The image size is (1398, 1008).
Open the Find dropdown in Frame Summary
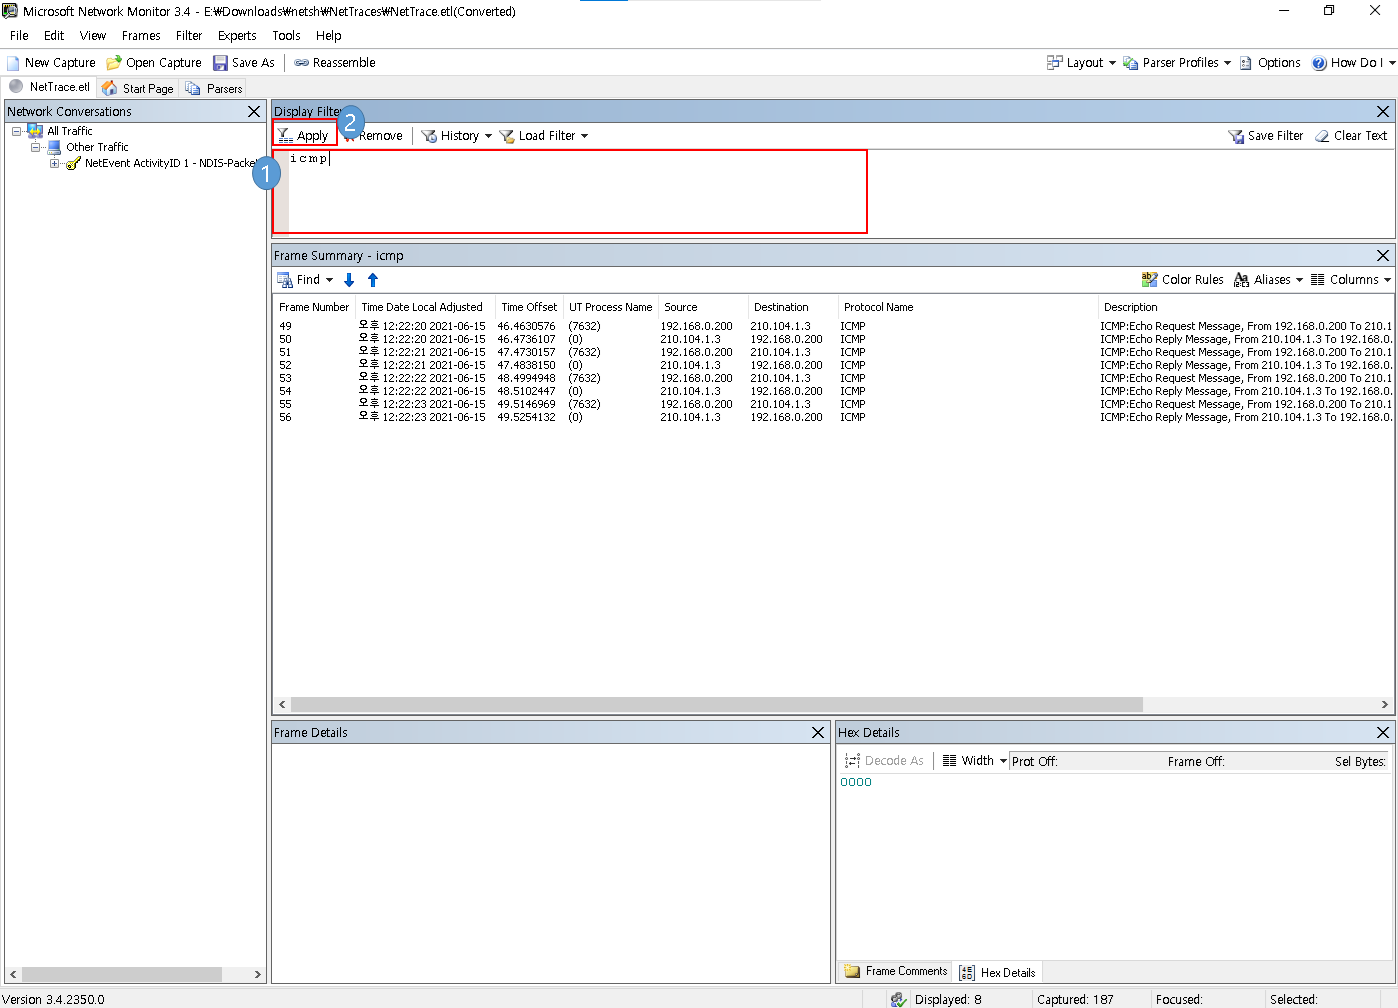coord(305,280)
